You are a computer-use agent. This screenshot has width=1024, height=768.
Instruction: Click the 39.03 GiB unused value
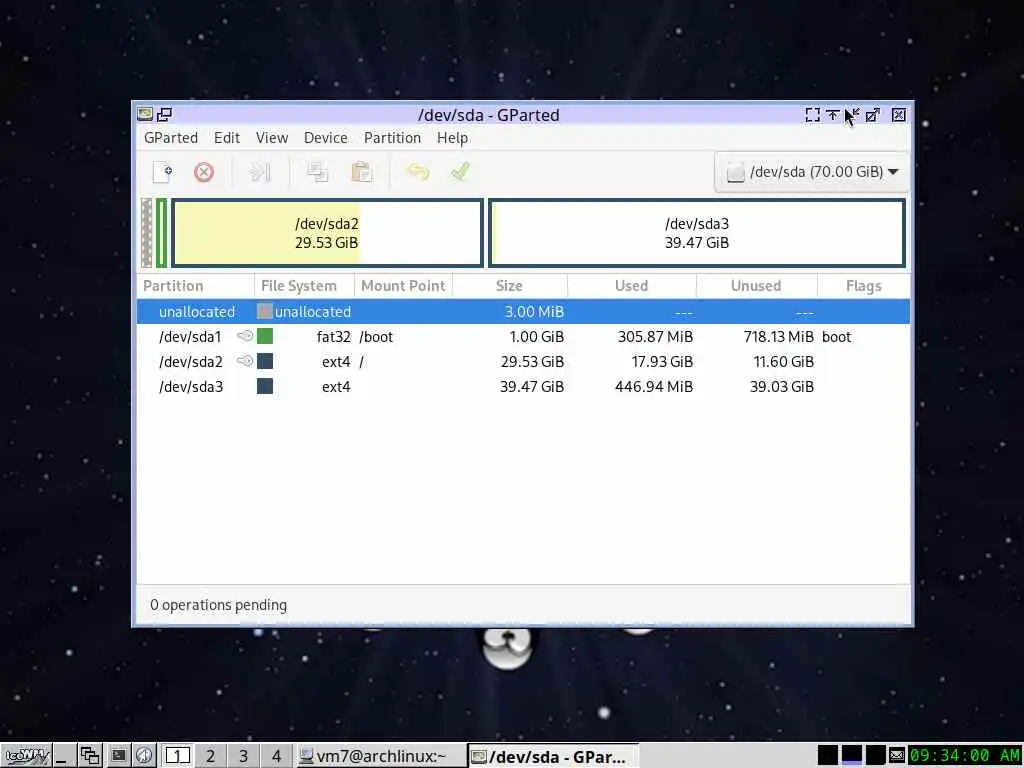782,387
